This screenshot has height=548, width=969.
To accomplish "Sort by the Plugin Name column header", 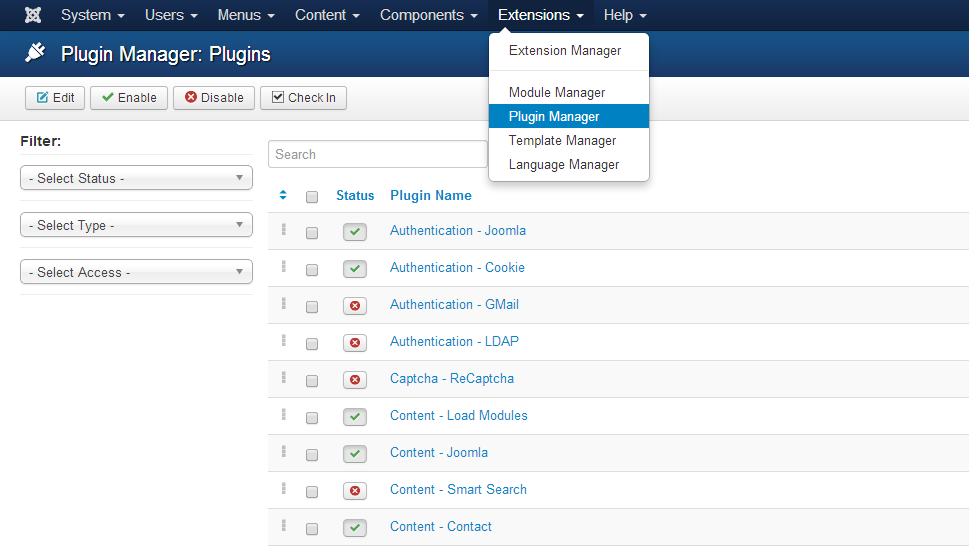I will [431, 196].
